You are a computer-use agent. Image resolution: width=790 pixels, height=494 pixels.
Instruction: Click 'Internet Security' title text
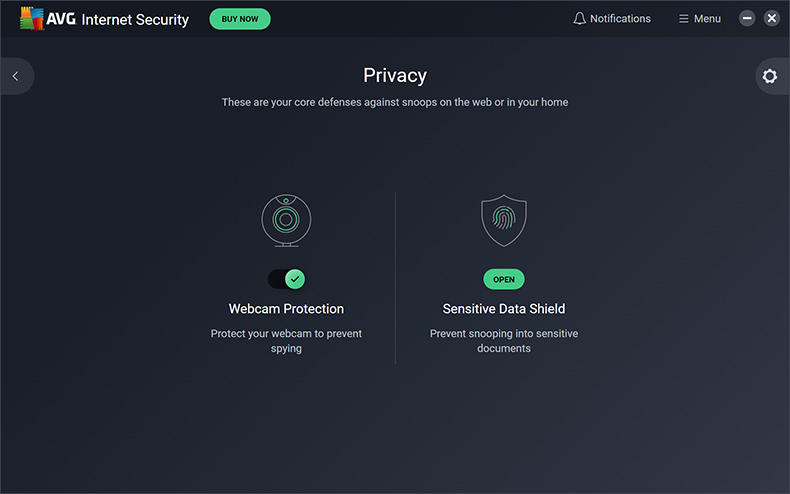point(135,20)
